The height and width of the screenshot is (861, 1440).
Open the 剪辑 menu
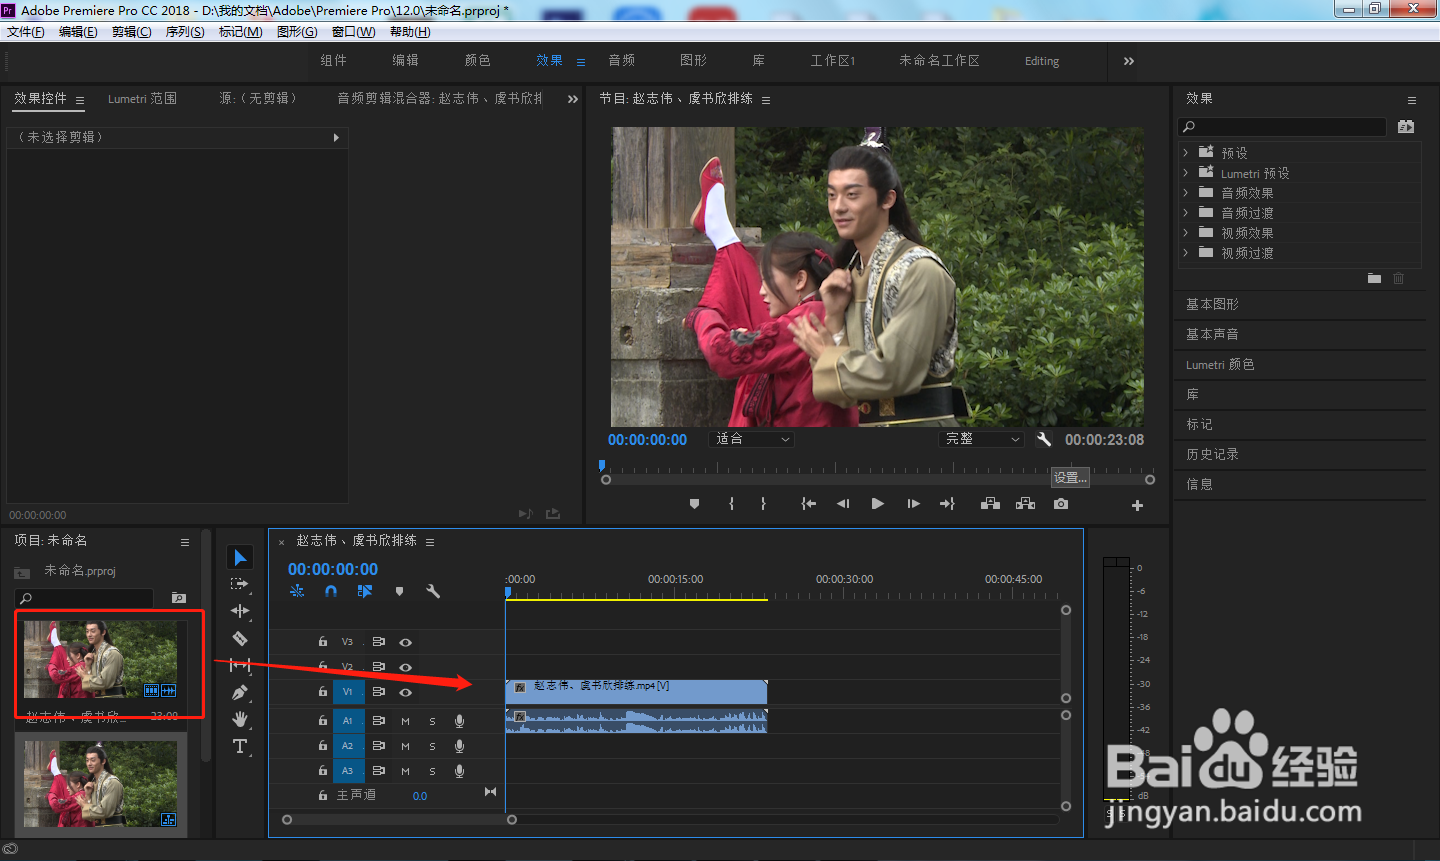coord(131,32)
